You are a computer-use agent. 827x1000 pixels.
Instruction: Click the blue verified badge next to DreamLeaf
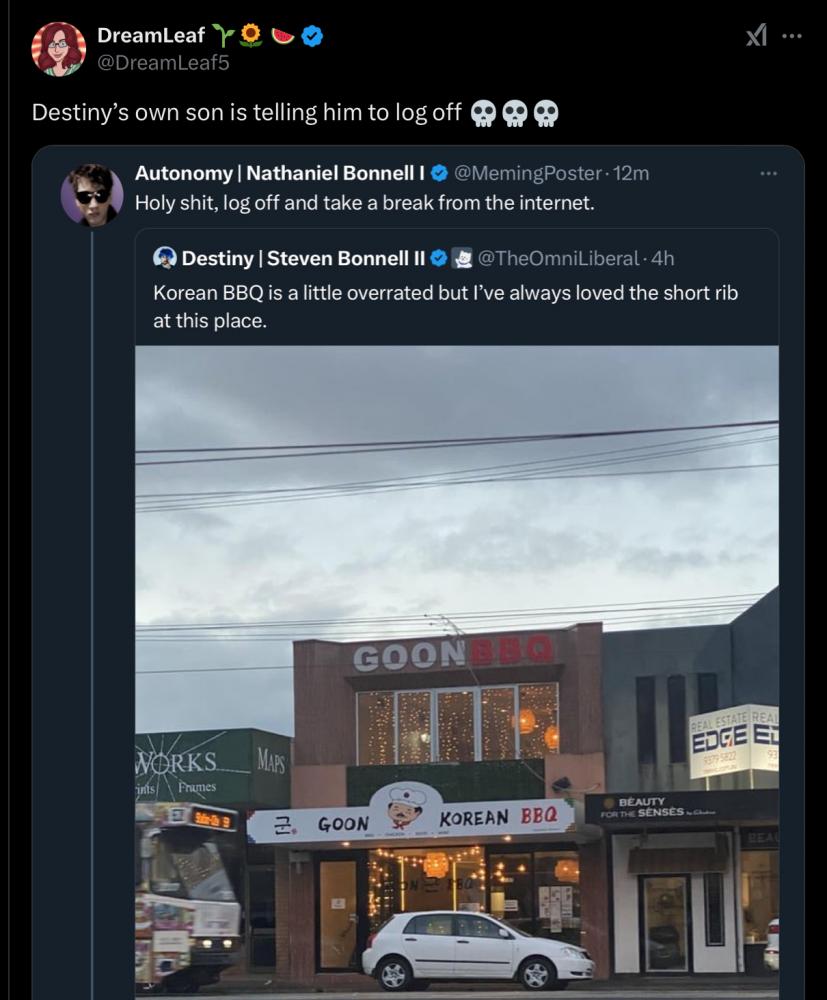(x=312, y=36)
